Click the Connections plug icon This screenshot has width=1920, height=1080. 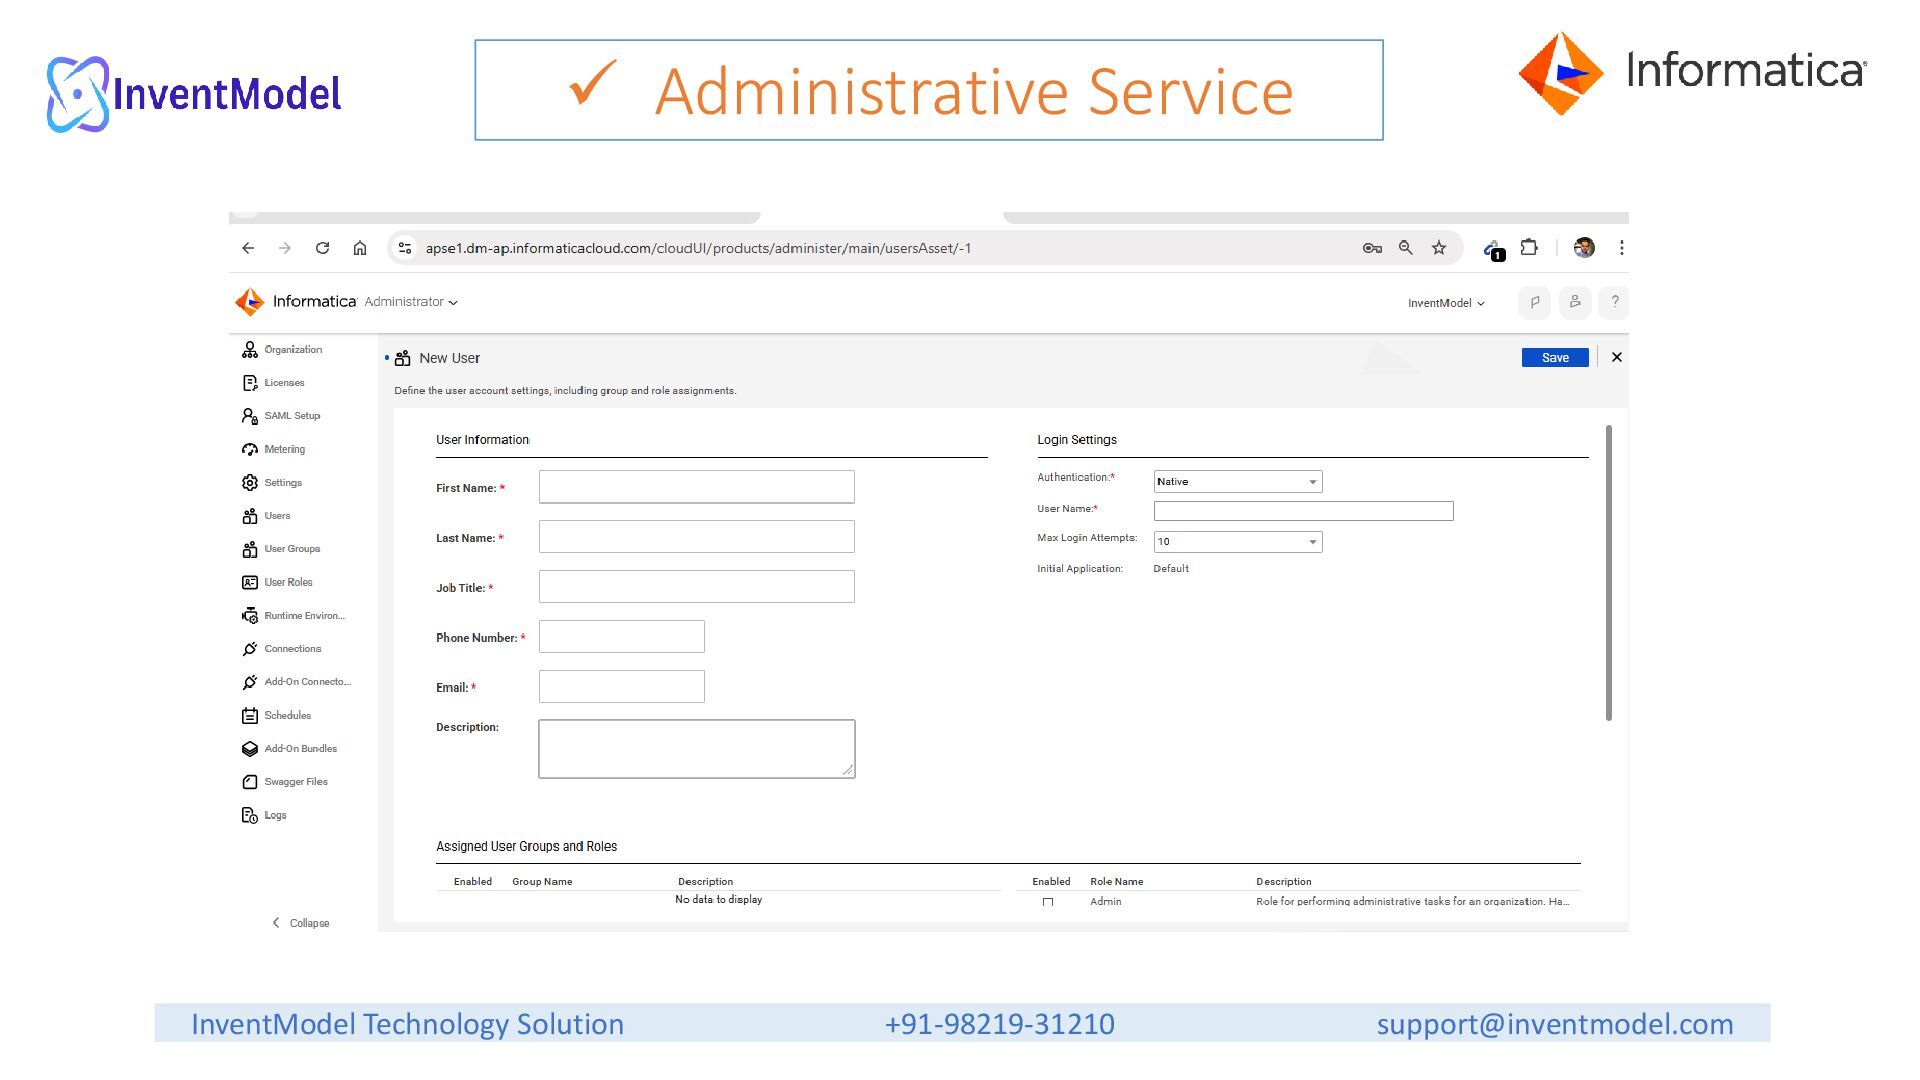(250, 649)
